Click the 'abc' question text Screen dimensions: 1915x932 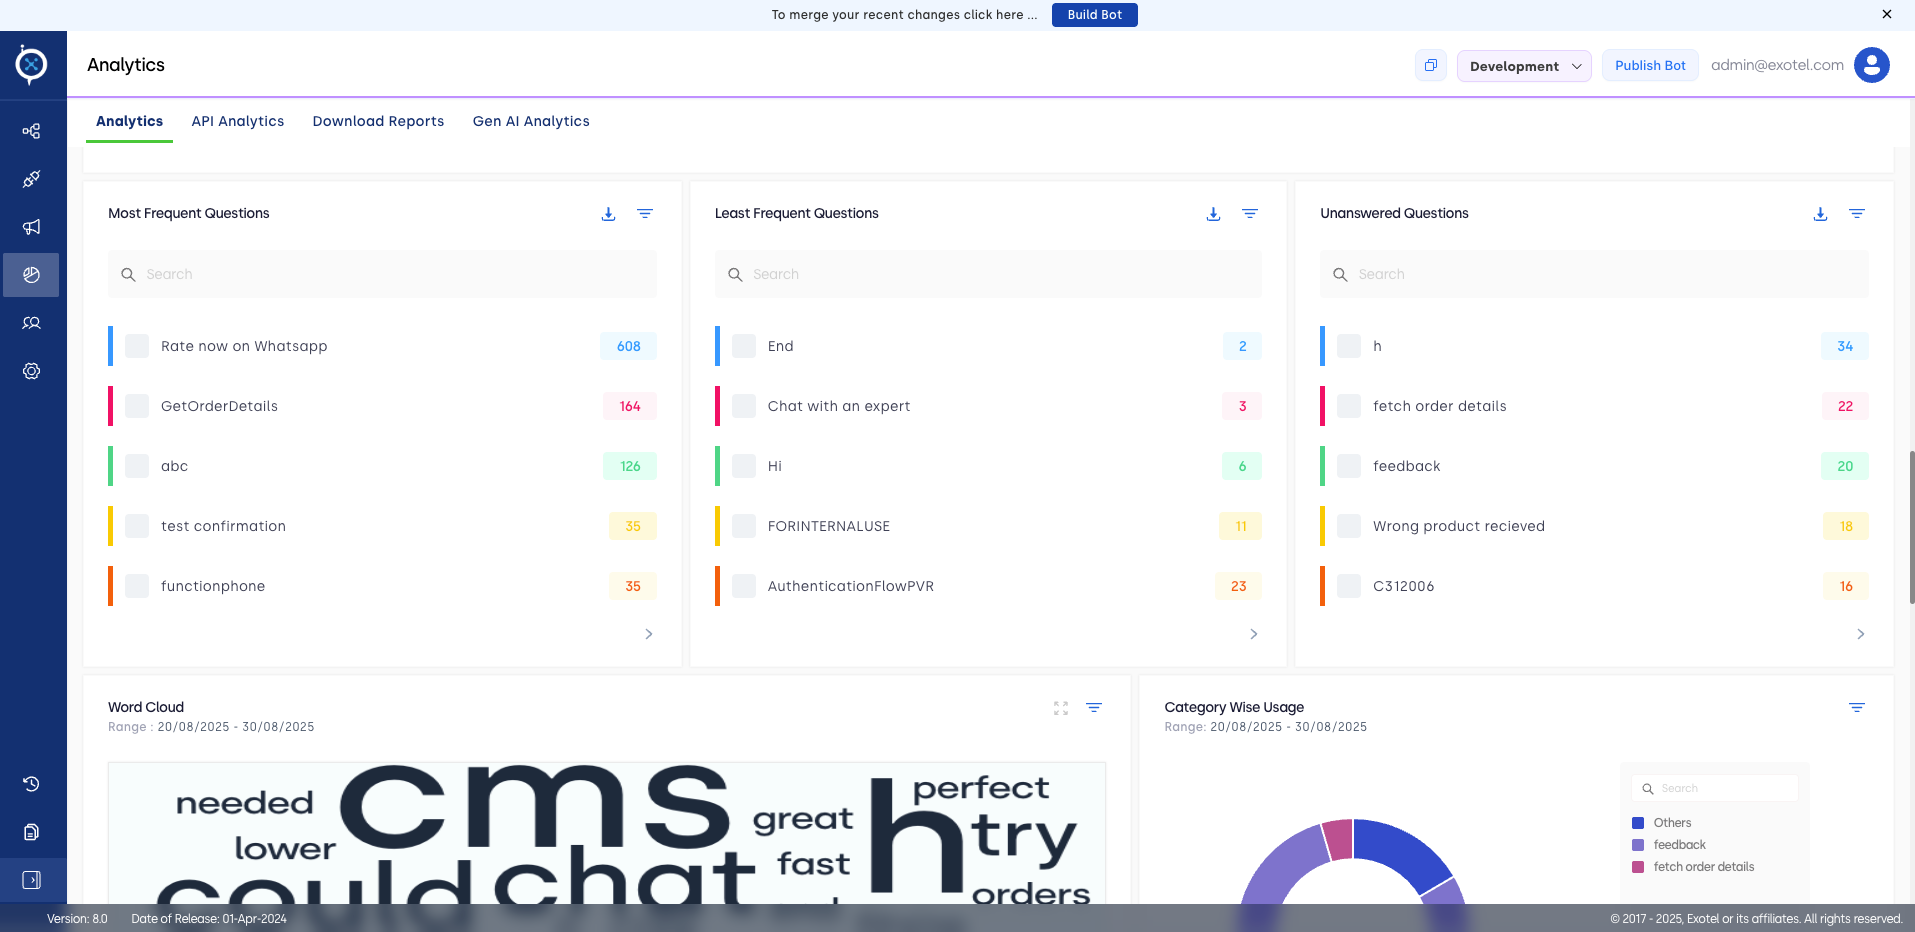[174, 466]
